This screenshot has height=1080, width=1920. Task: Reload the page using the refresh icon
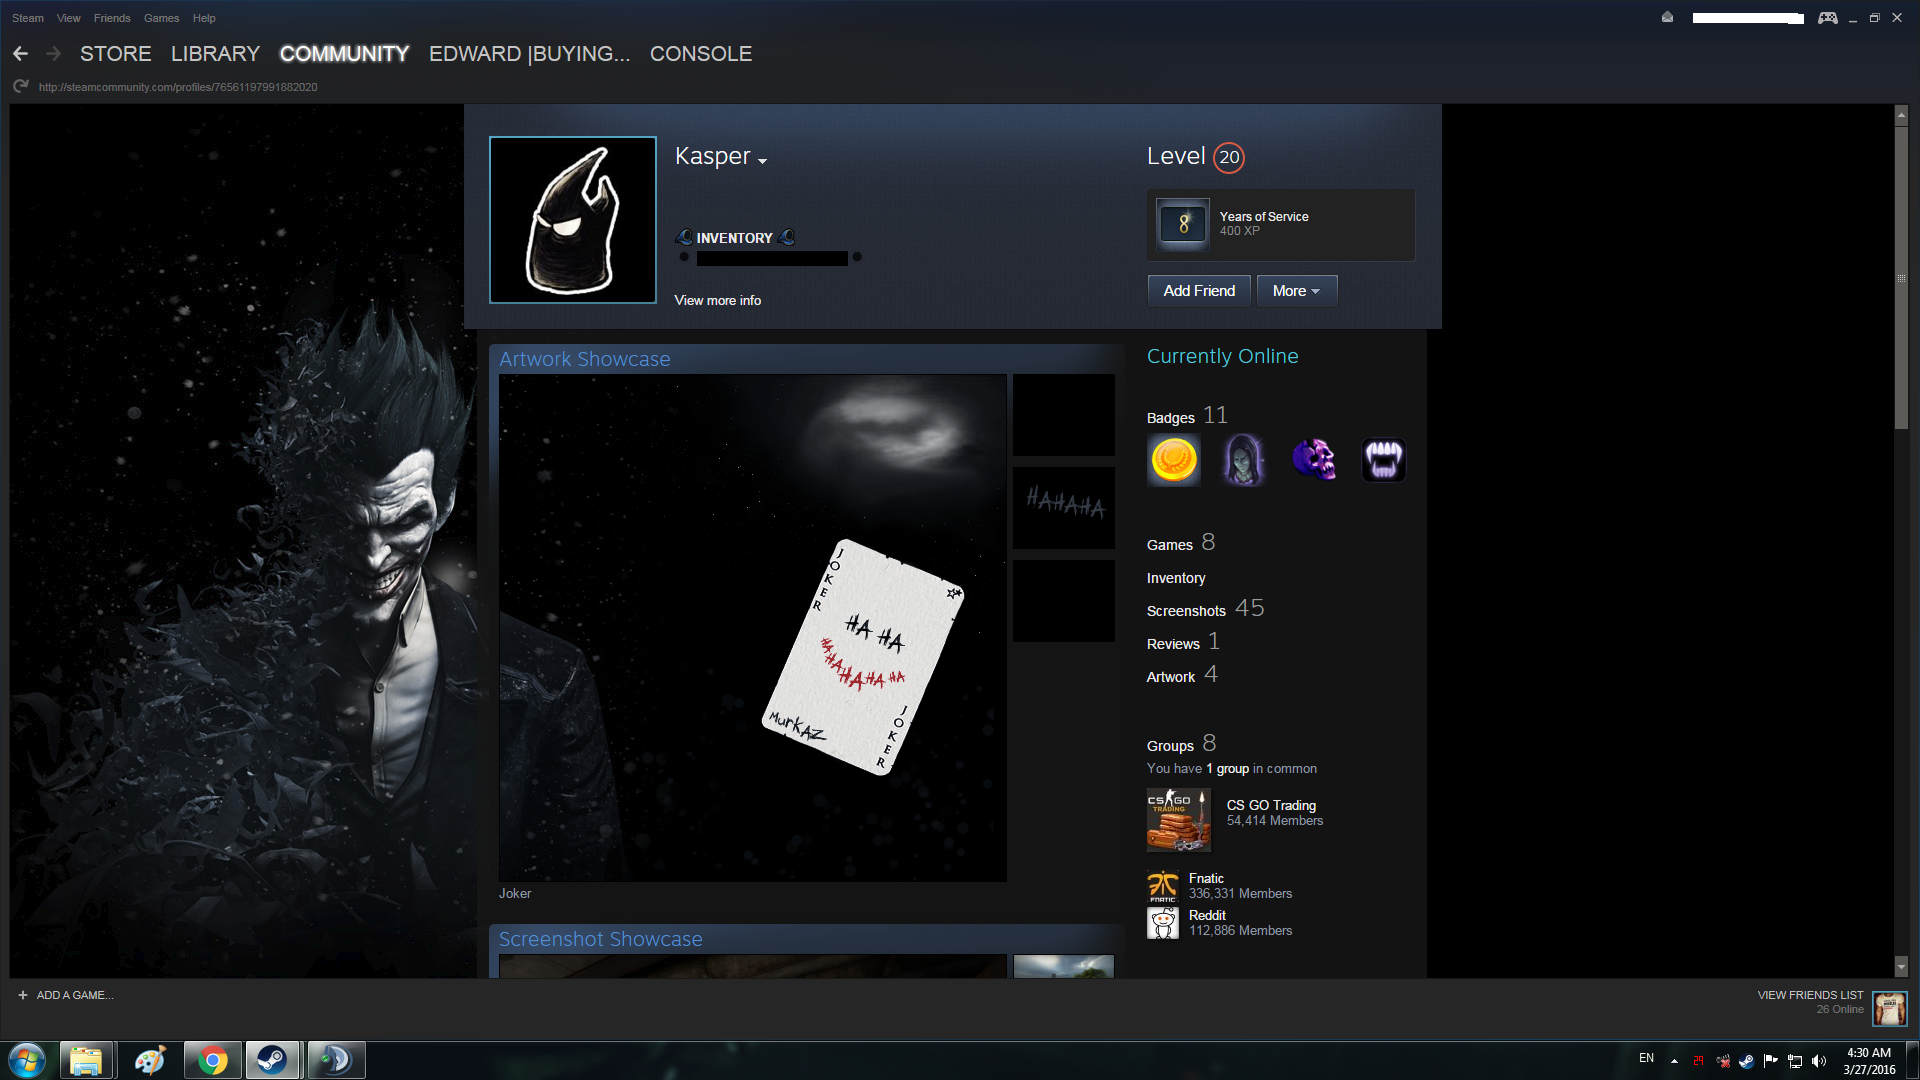(20, 87)
